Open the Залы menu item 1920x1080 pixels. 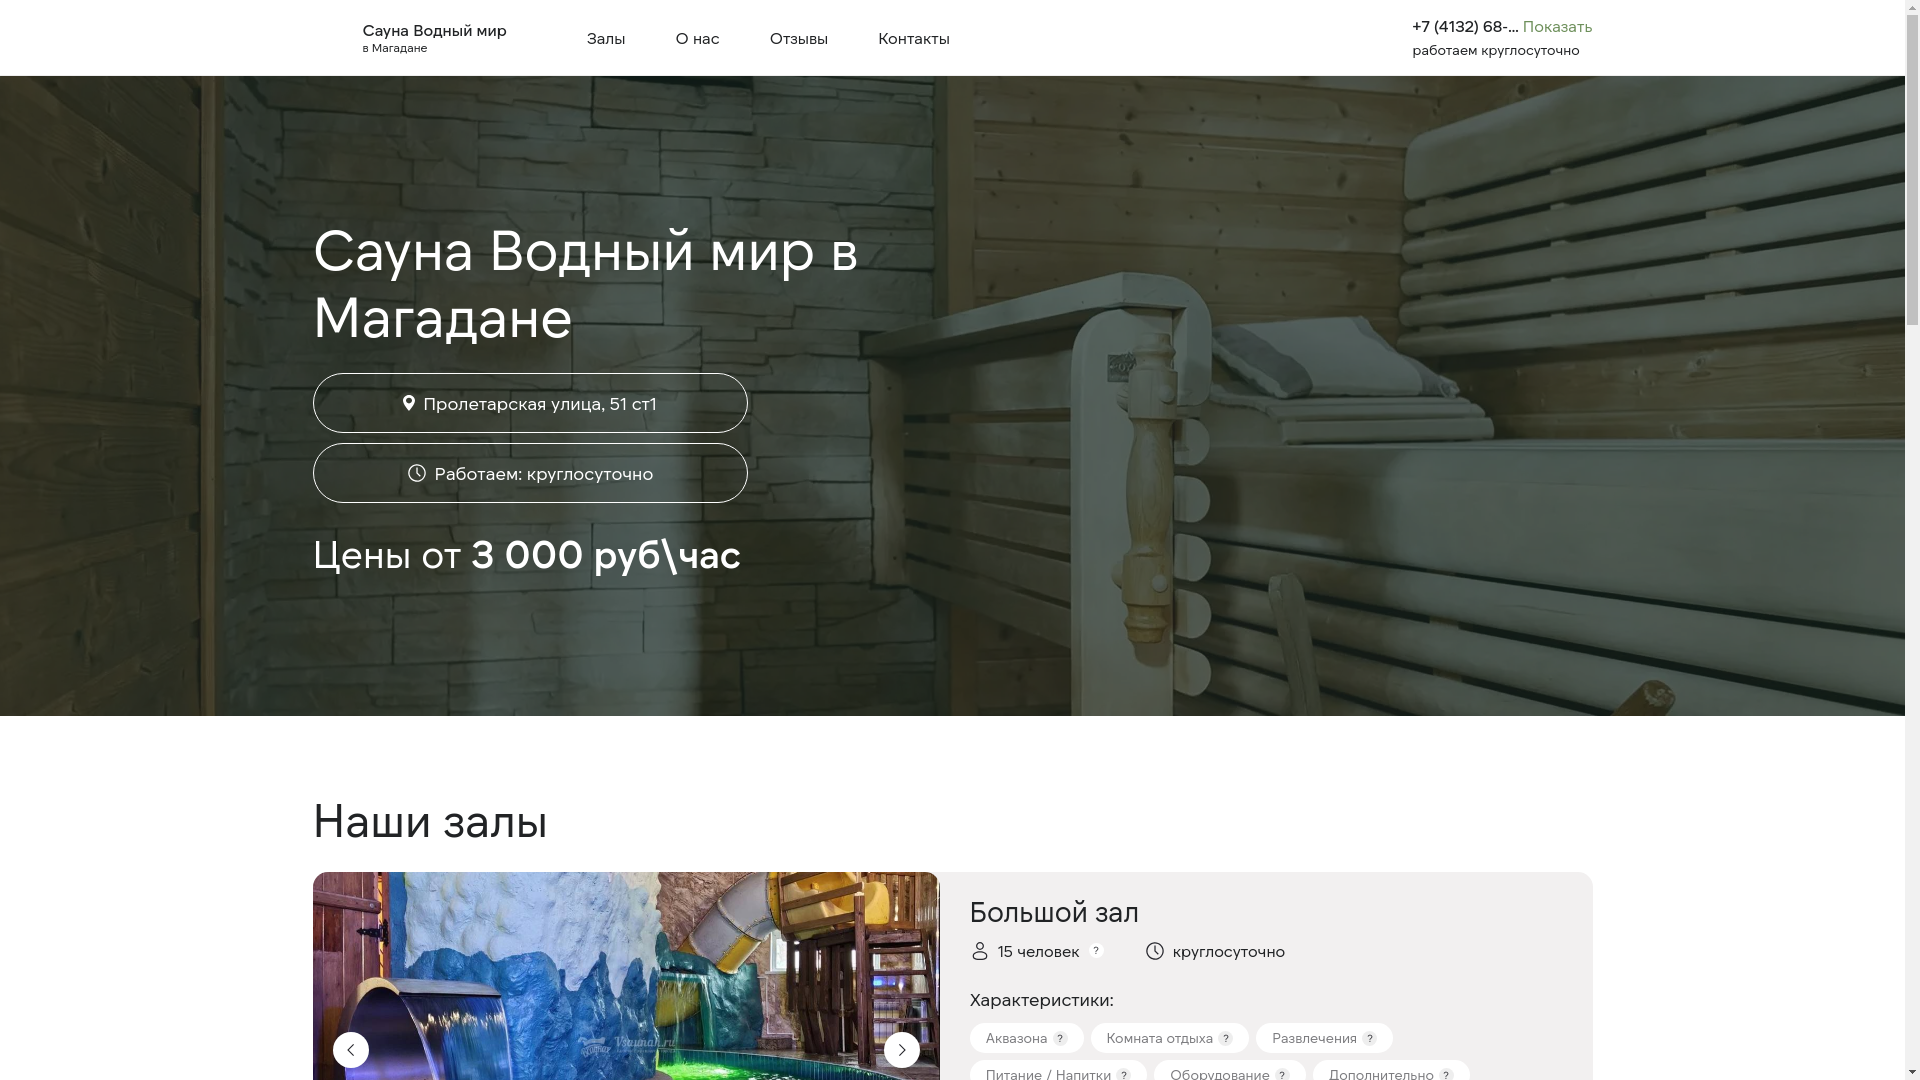605,38
